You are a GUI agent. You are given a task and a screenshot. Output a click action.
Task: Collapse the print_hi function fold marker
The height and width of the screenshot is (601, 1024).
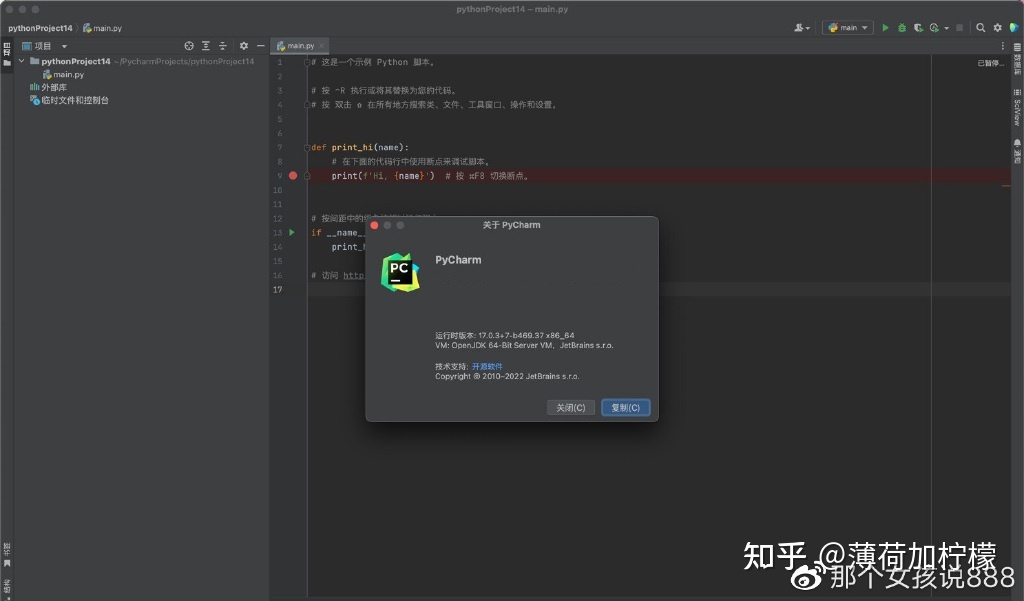coord(307,148)
